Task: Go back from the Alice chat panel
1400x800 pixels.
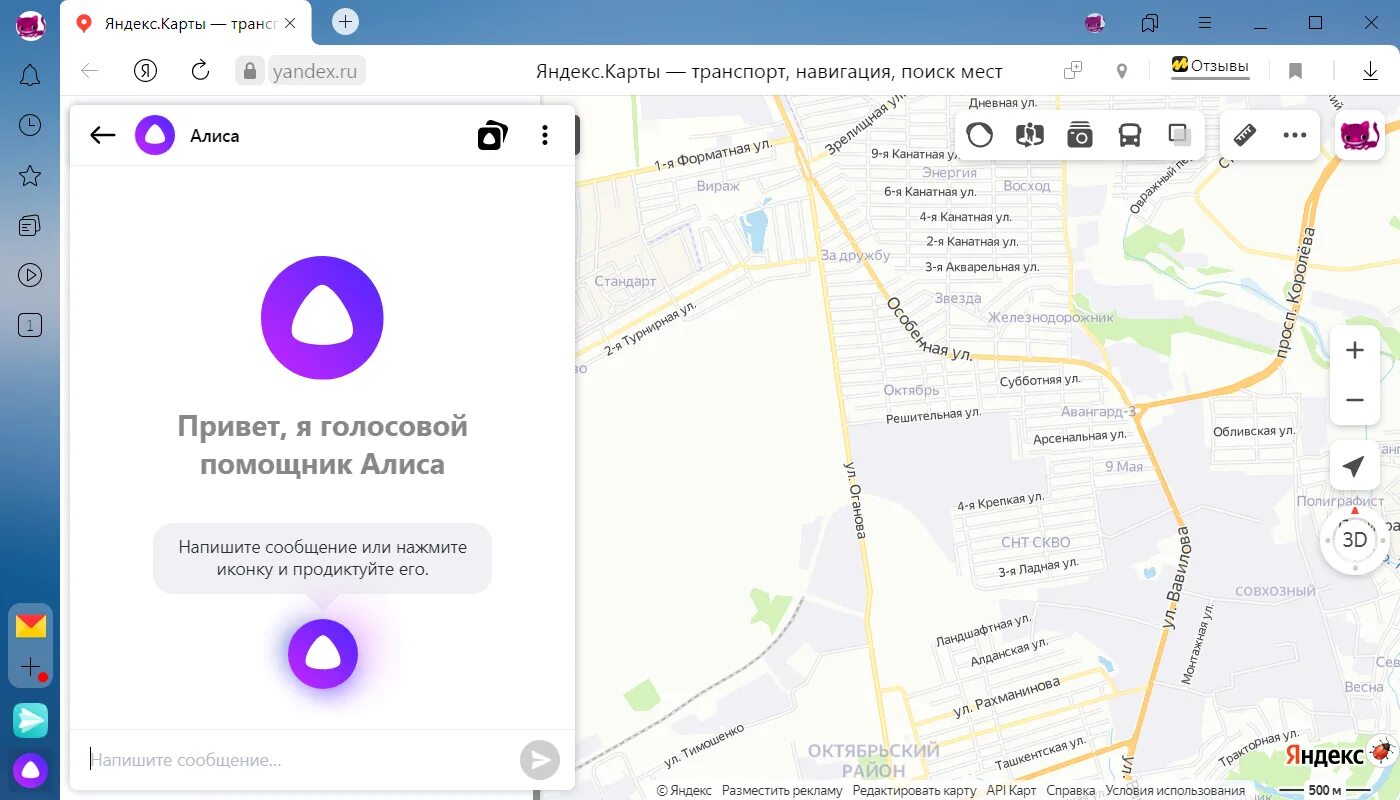Action: 103,135
